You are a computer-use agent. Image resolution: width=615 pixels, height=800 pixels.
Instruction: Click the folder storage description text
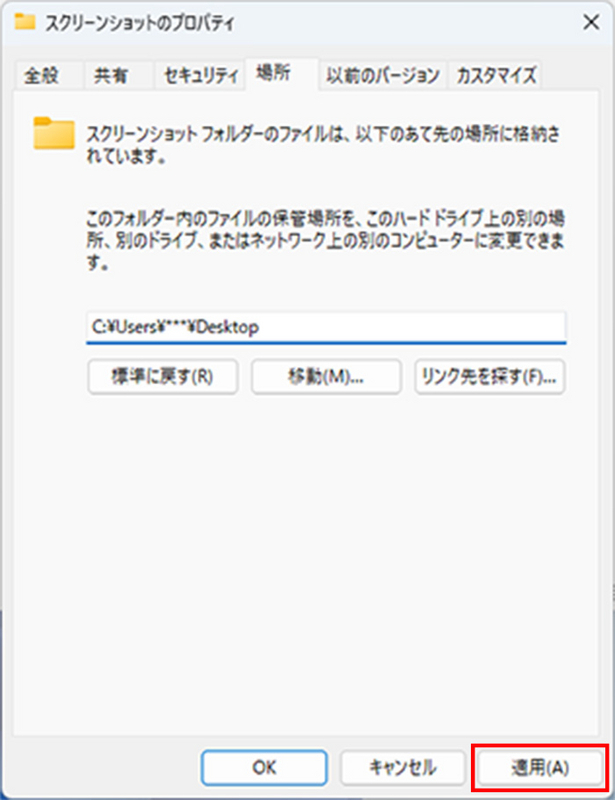point(323,145)
